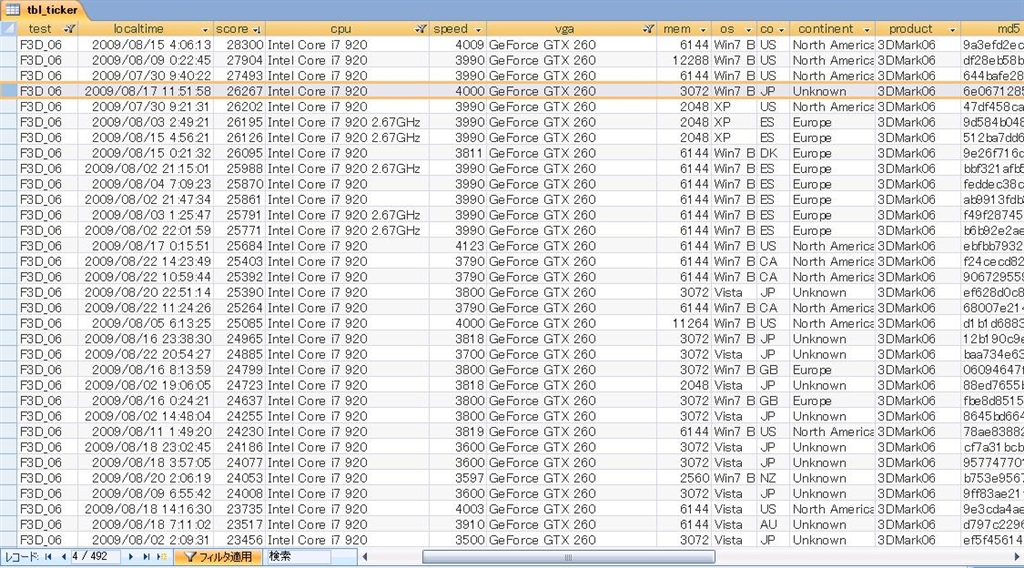Open product column dropdown
1024x568 pixels.
click(x=952, y=29)
